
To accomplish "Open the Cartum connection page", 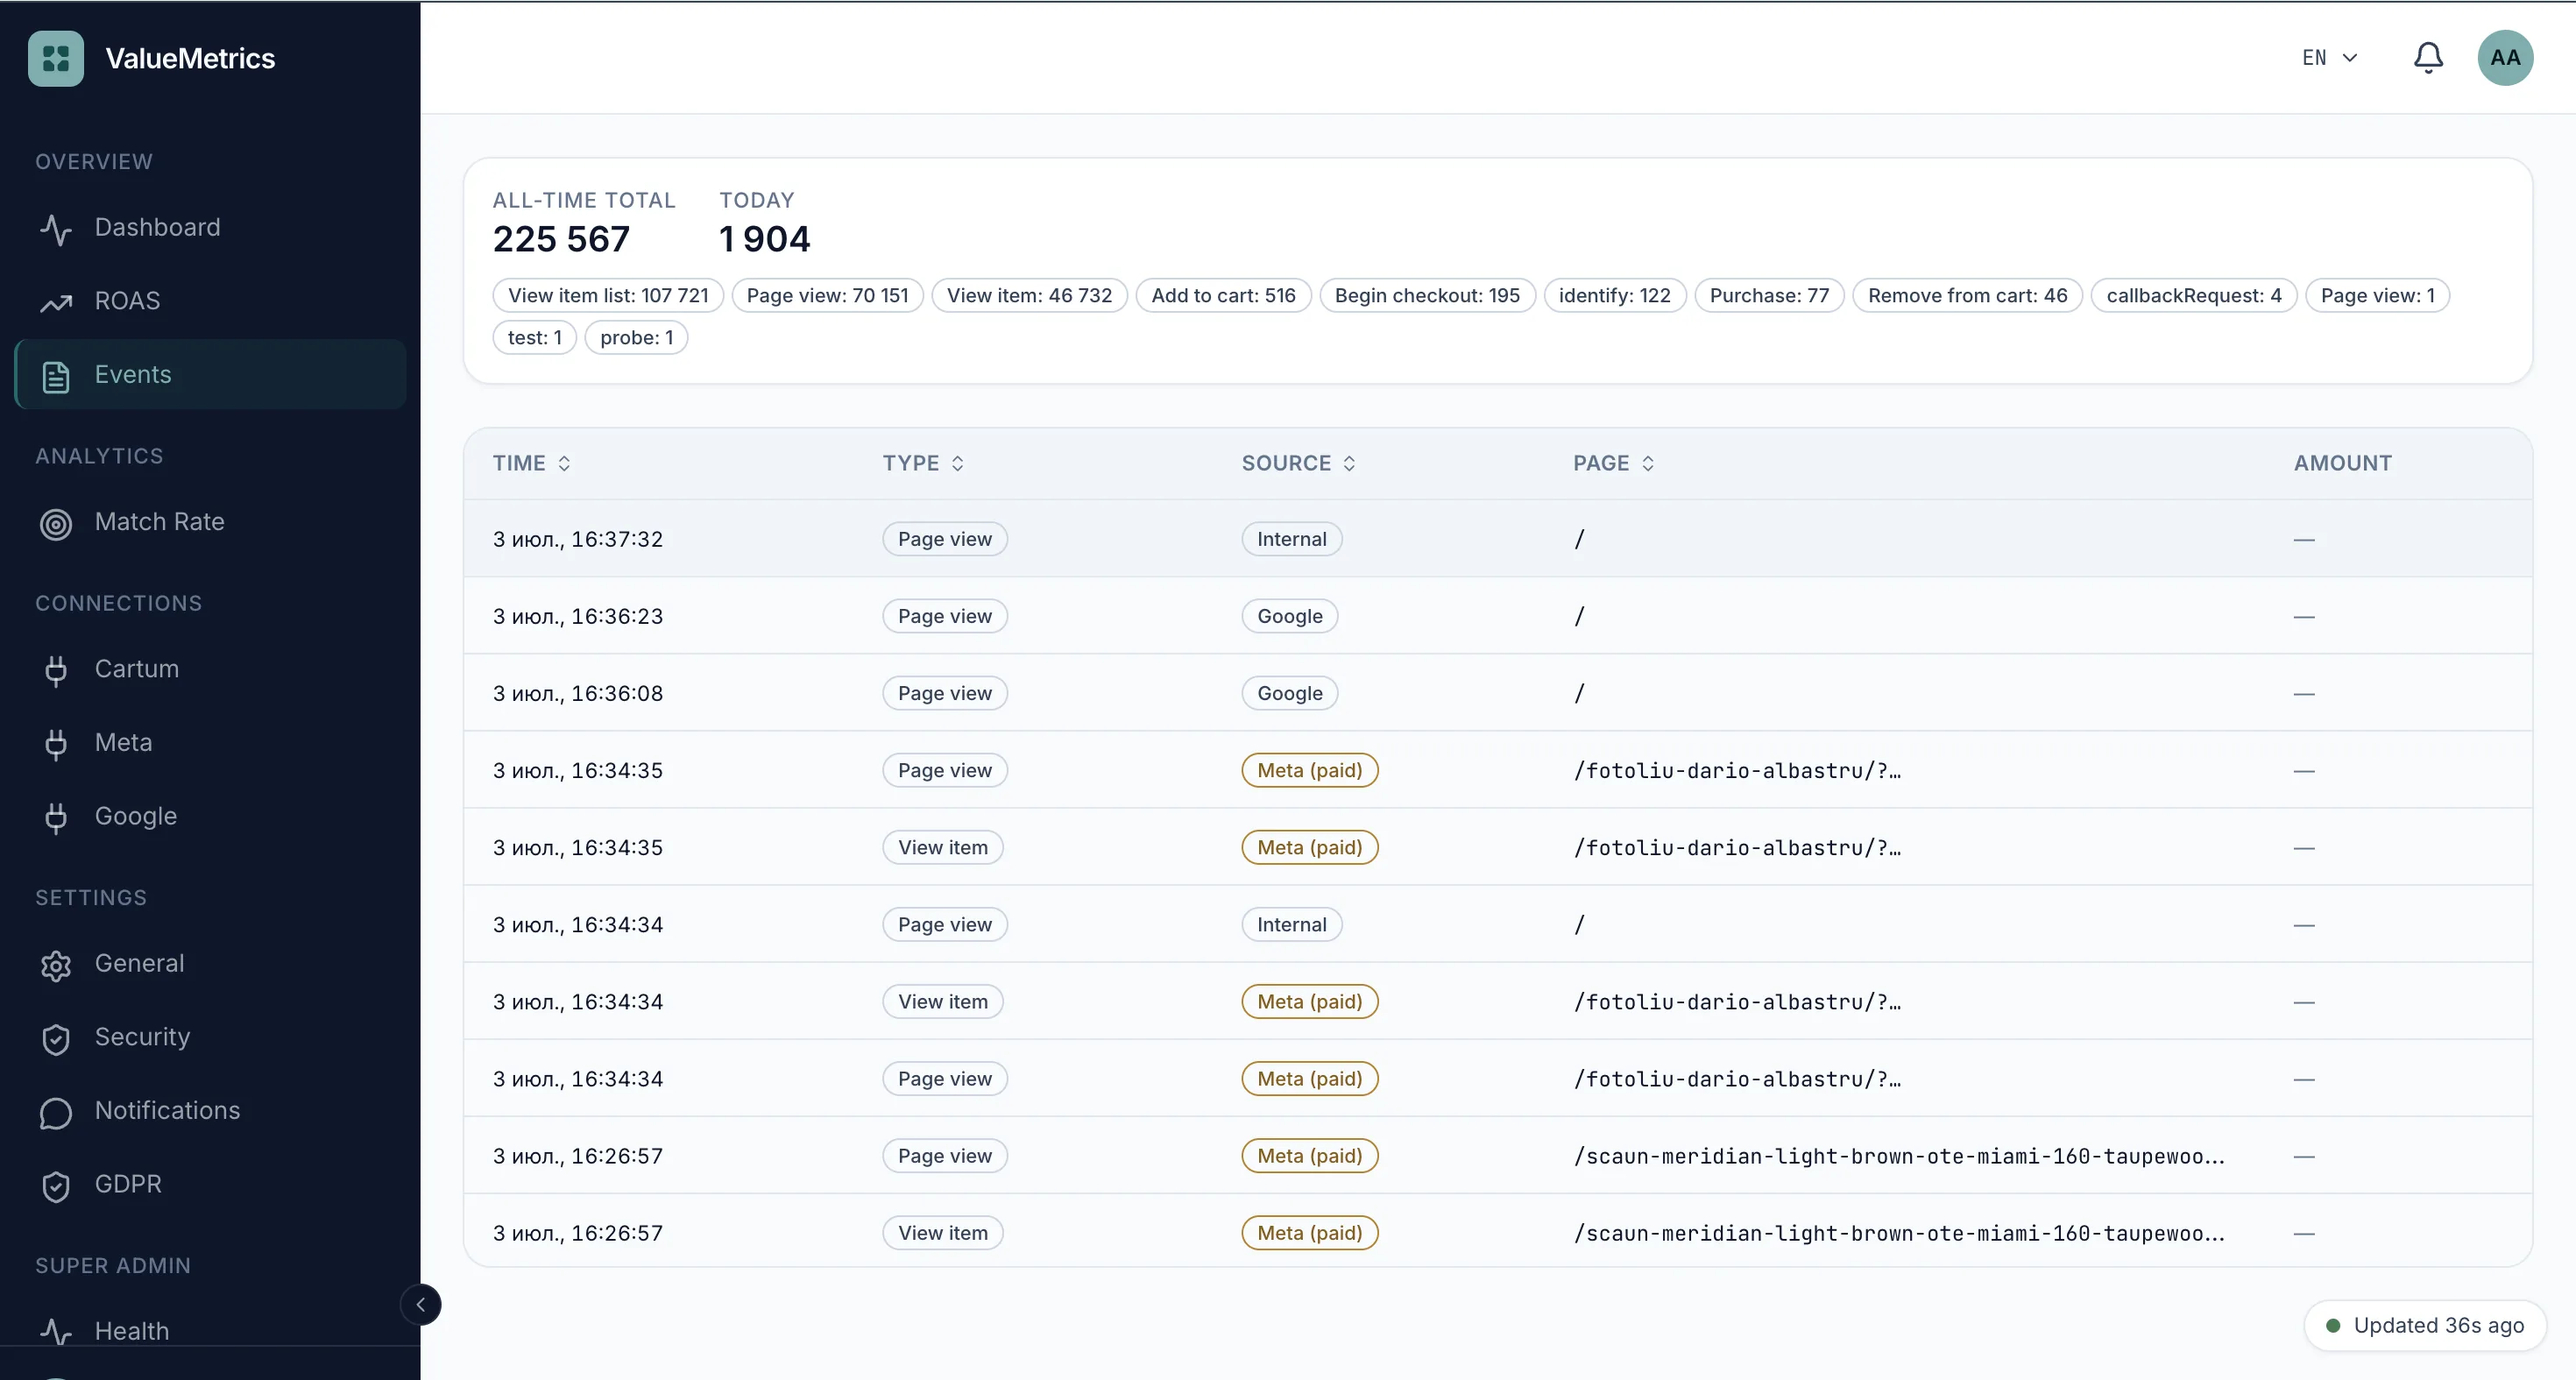I will 211,668.
